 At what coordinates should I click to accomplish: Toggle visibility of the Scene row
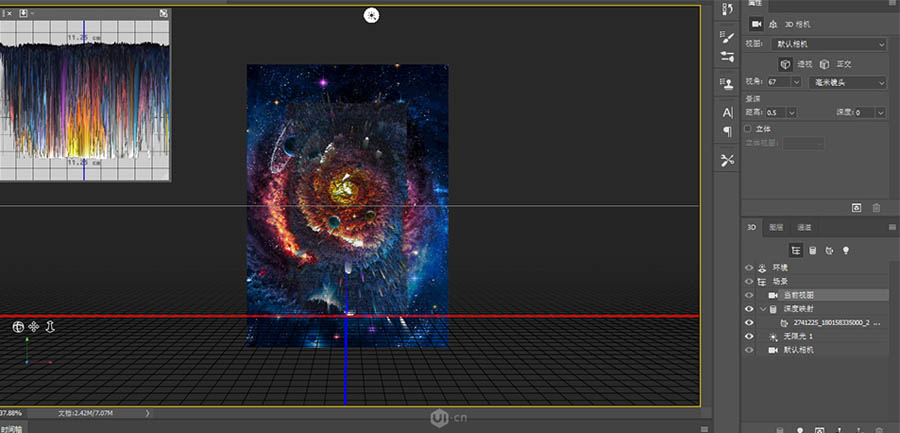click(748, 281)
